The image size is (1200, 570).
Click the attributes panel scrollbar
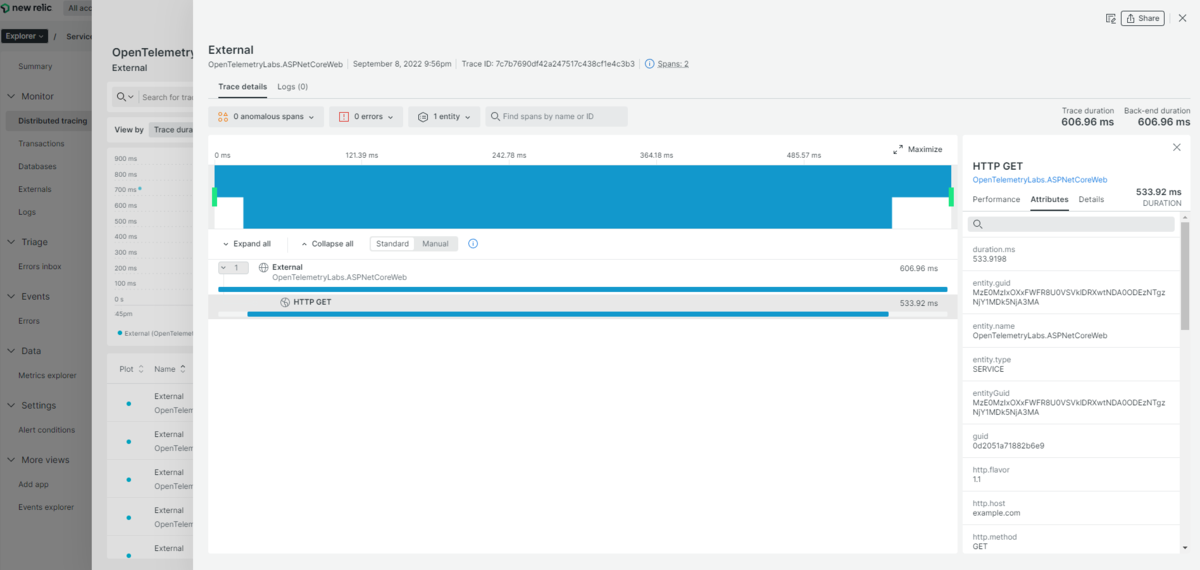1185,277
